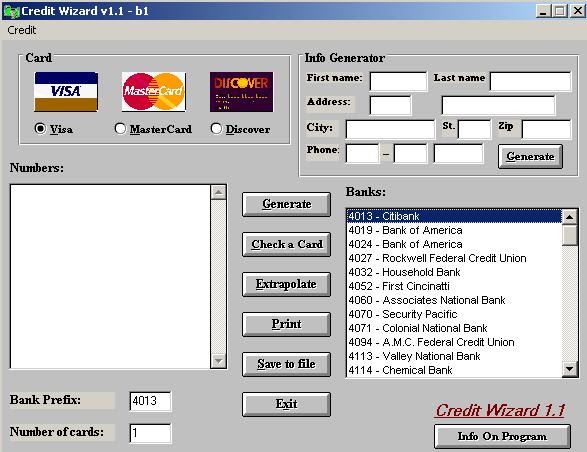Focus the Last name field
The width and height of the screenshot is (587, 452).
(x=530, y=81)
